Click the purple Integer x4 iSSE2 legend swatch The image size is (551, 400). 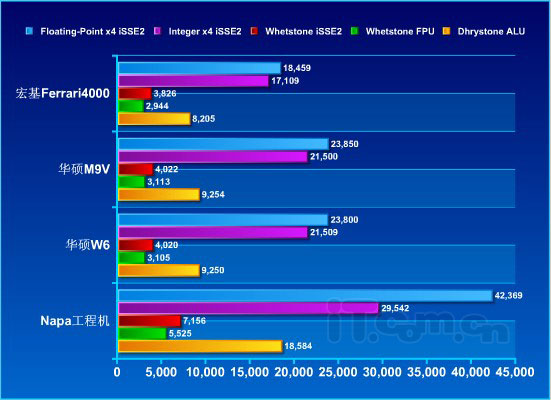coord(157,31)
